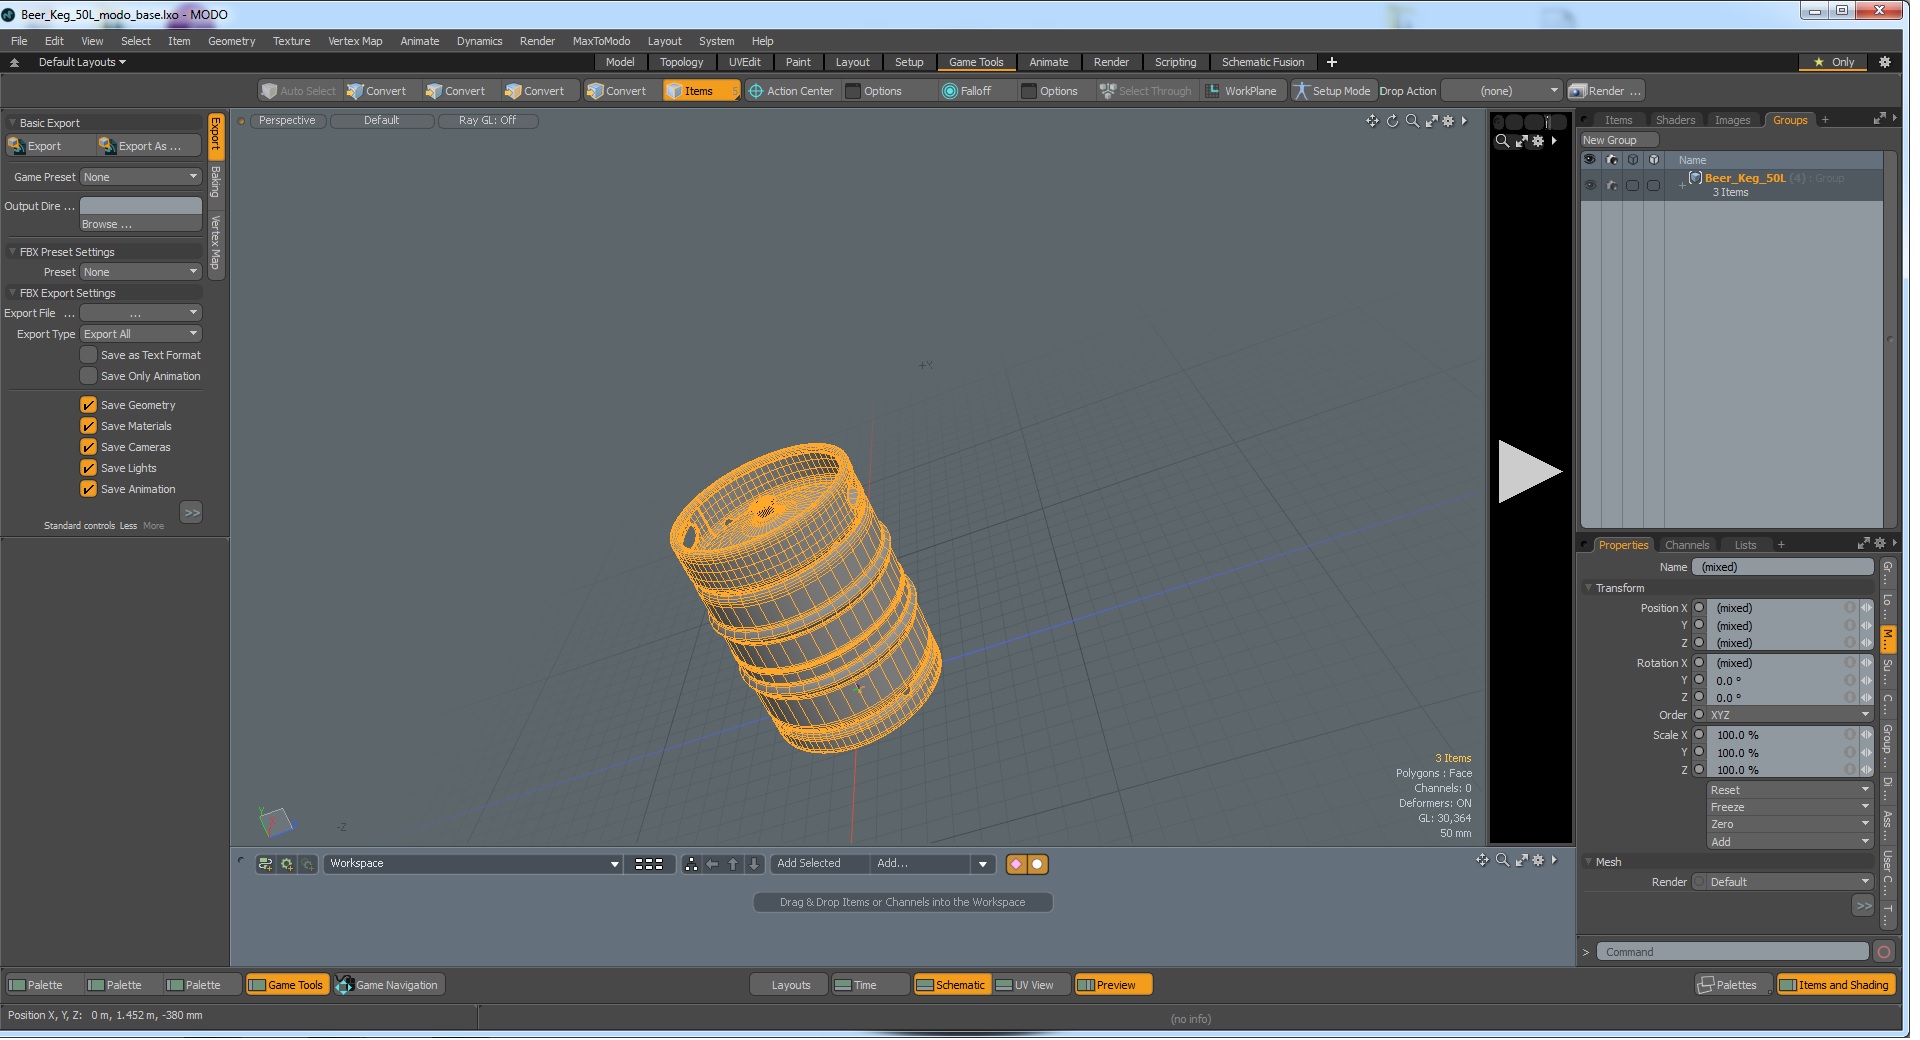Open the Game Preset dropdown
This screenshot has height=1040, width=1920.
[x=141, y=177]
